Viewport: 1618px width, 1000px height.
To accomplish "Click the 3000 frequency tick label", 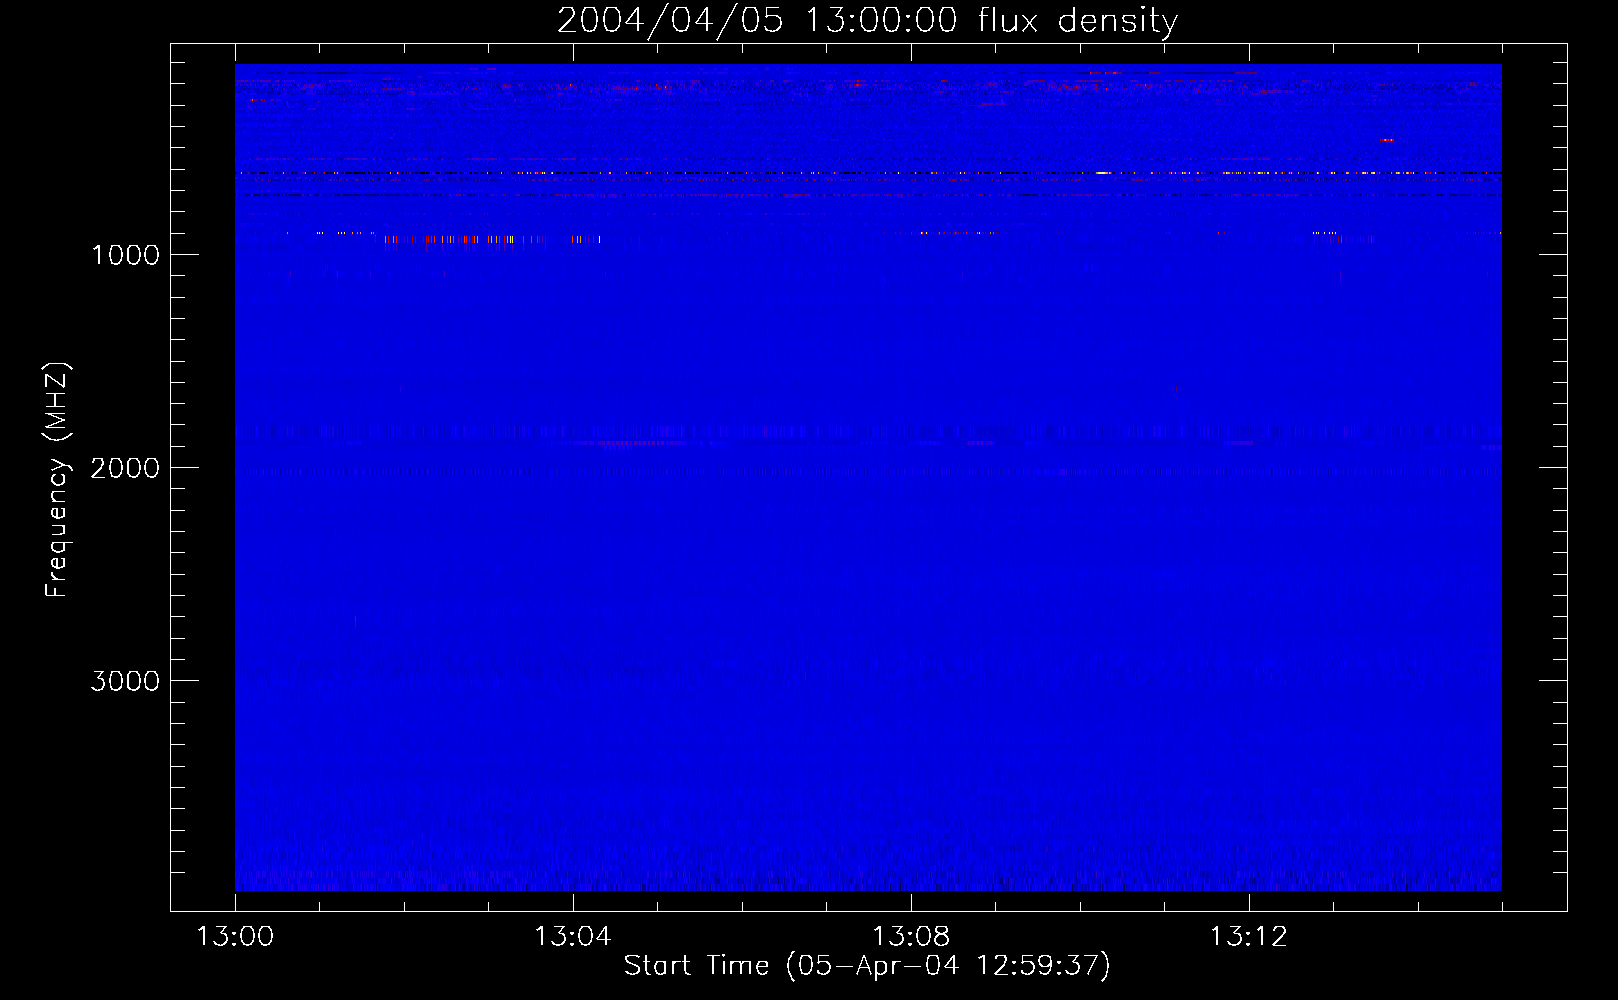I will (x=125, y=681).
